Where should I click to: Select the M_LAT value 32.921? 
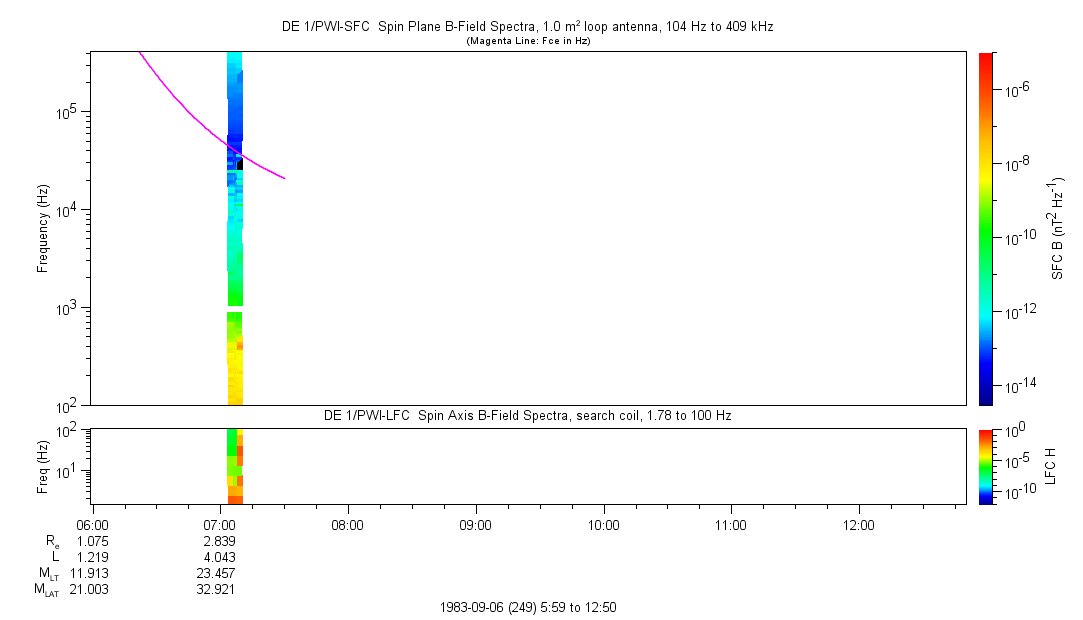[x=219, y=589]
